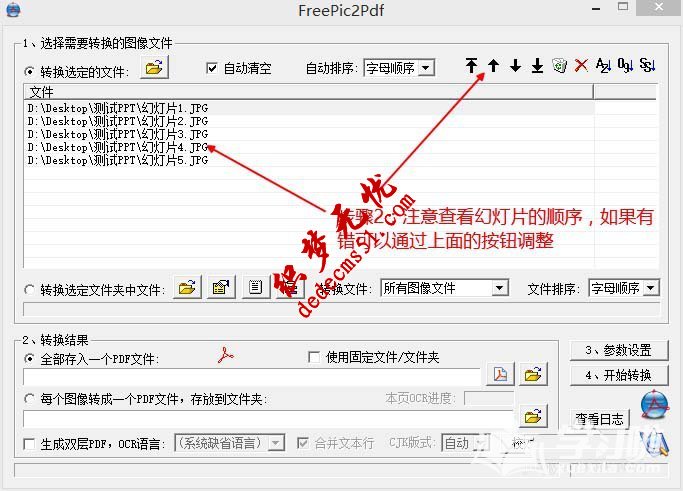Toggle the 自动清空 checkbox
This screenshot has width=683, height=491.
(212, 68)
